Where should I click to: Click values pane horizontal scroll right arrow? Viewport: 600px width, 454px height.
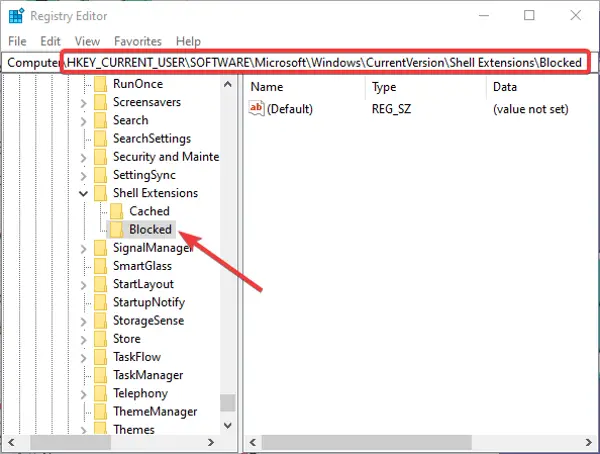click(589, 443)
